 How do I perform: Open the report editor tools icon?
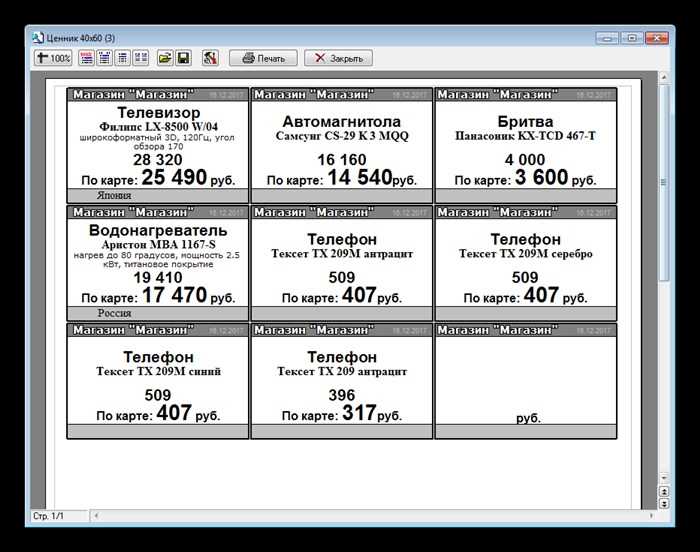(x=210, y=58)
